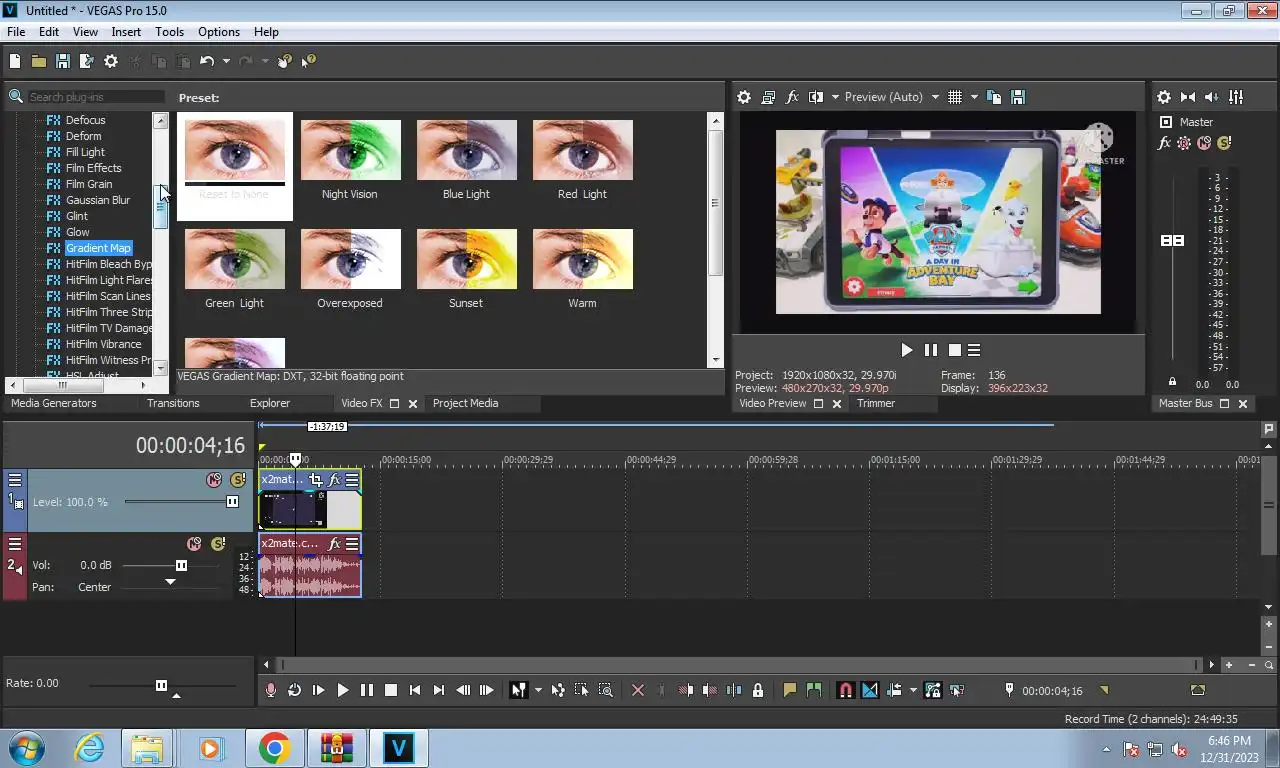Open audio track 2 hamburger menu
Image resolution: width=1280 pixels, height=768 pixels.
click(x=15, y=544)
